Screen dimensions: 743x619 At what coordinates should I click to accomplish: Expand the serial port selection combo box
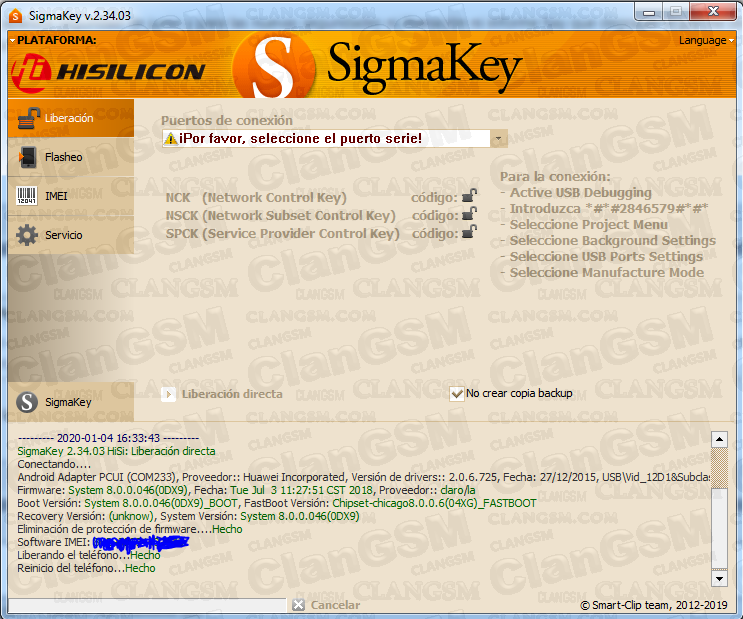(498, 138)
